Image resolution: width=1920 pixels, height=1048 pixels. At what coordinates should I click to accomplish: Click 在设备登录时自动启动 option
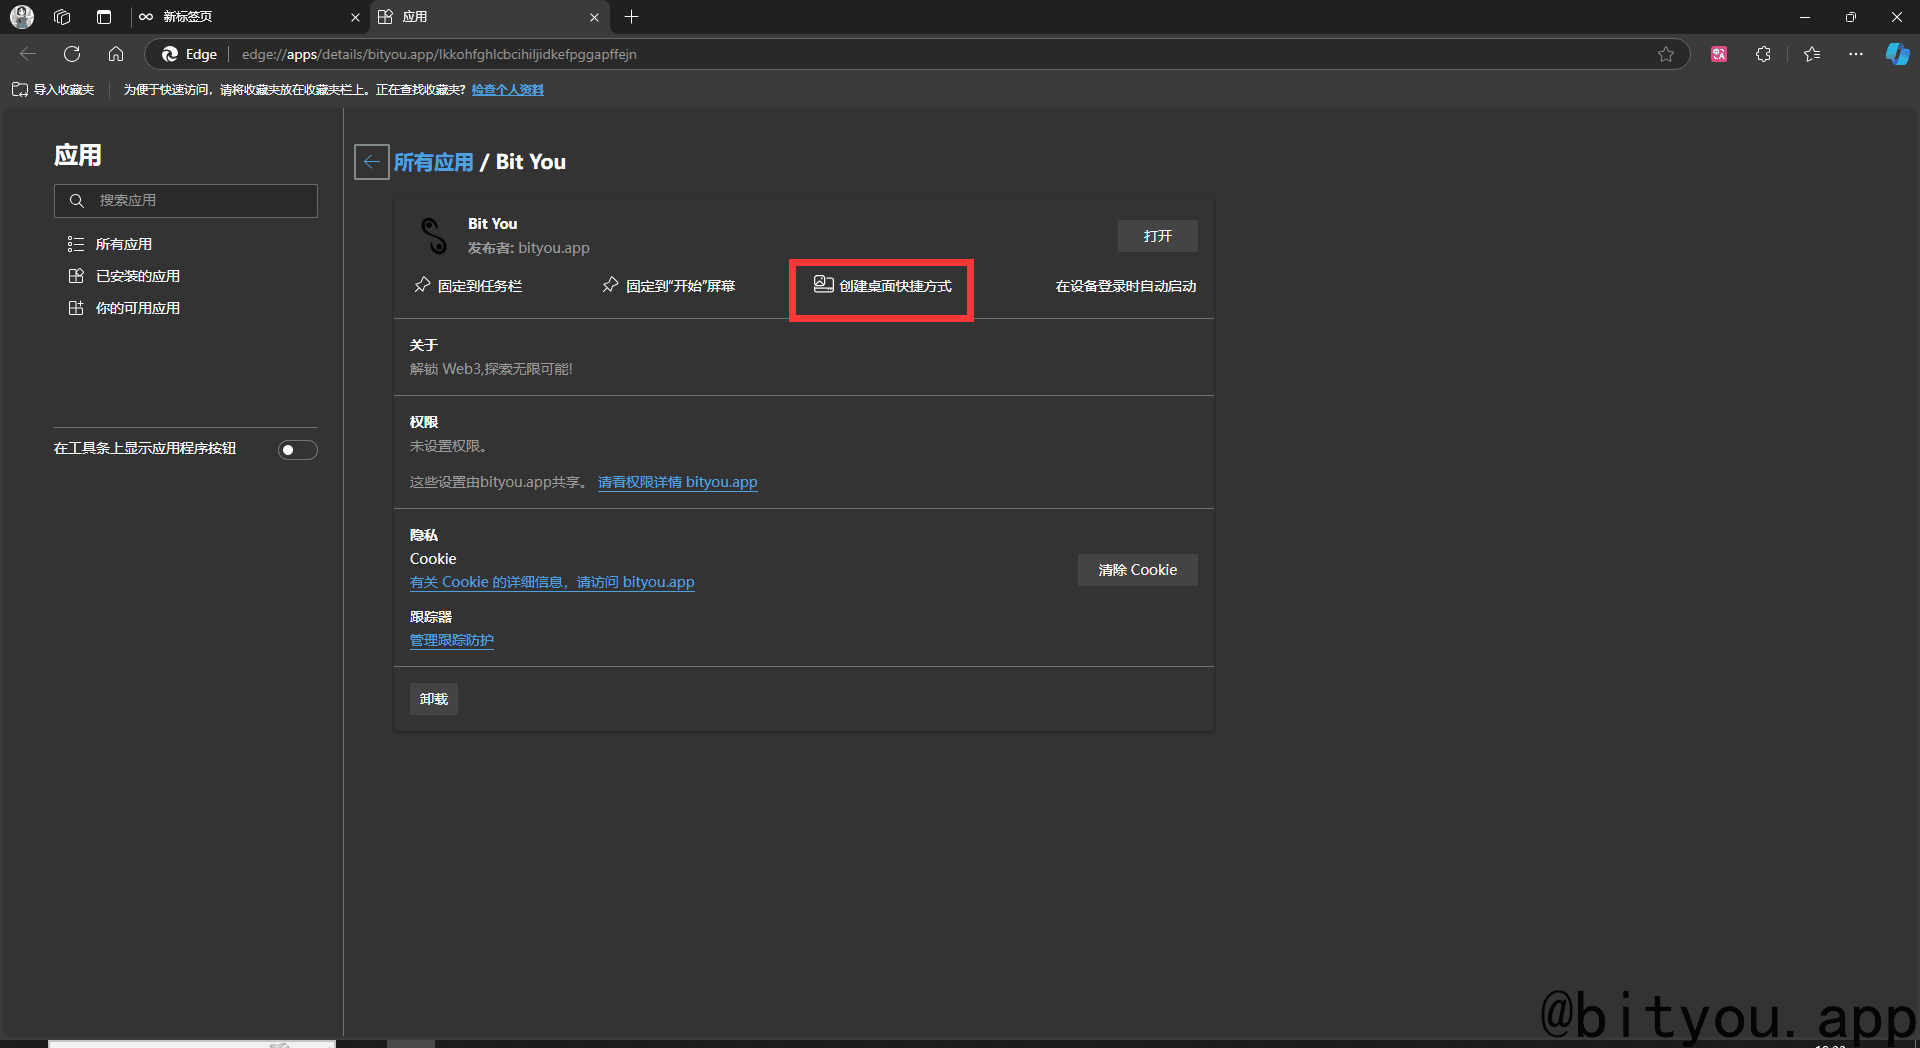click(x=1126, y=286)
